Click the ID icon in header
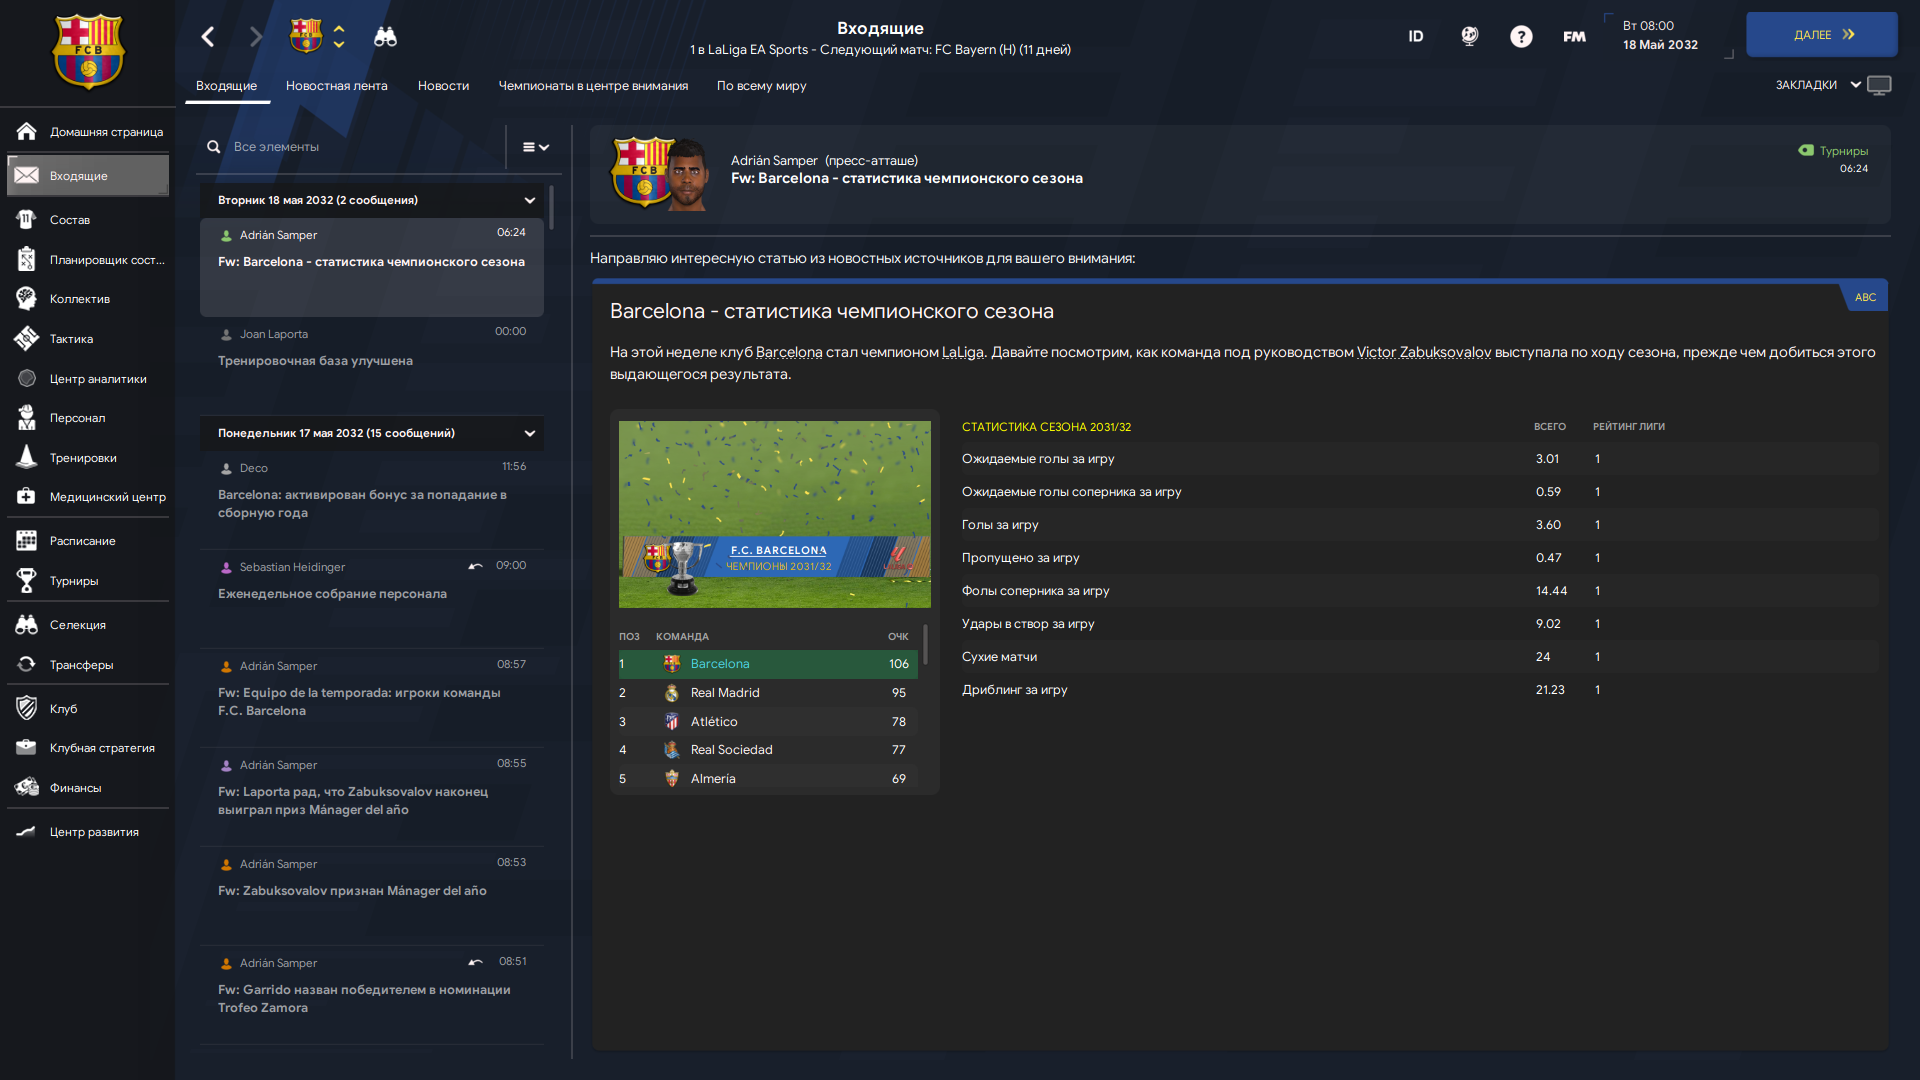Screen dimensions: 1920x1080 [1416, 37]
